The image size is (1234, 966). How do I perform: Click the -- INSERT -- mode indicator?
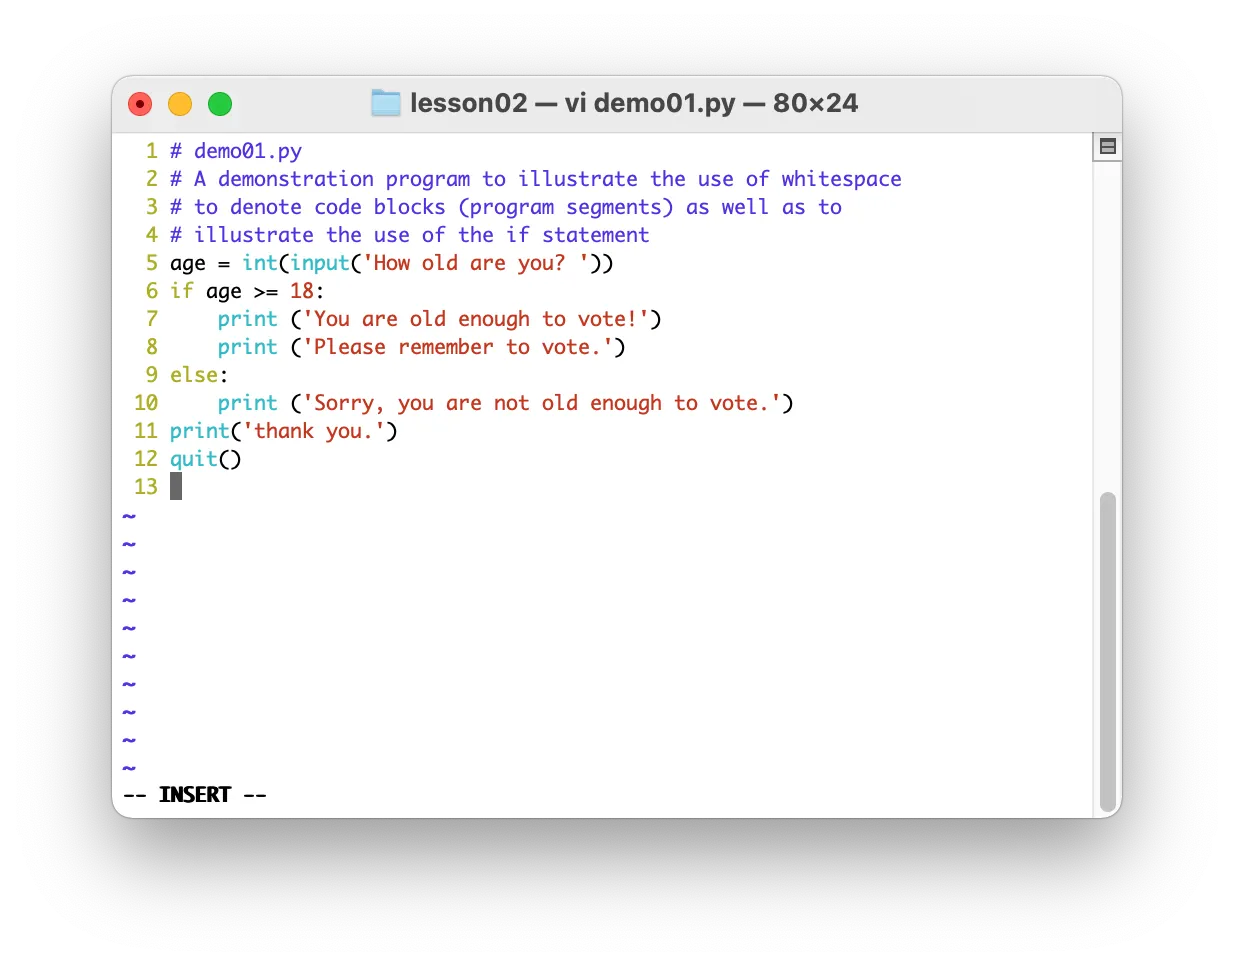pyautogui.click(x=196, y=793)
